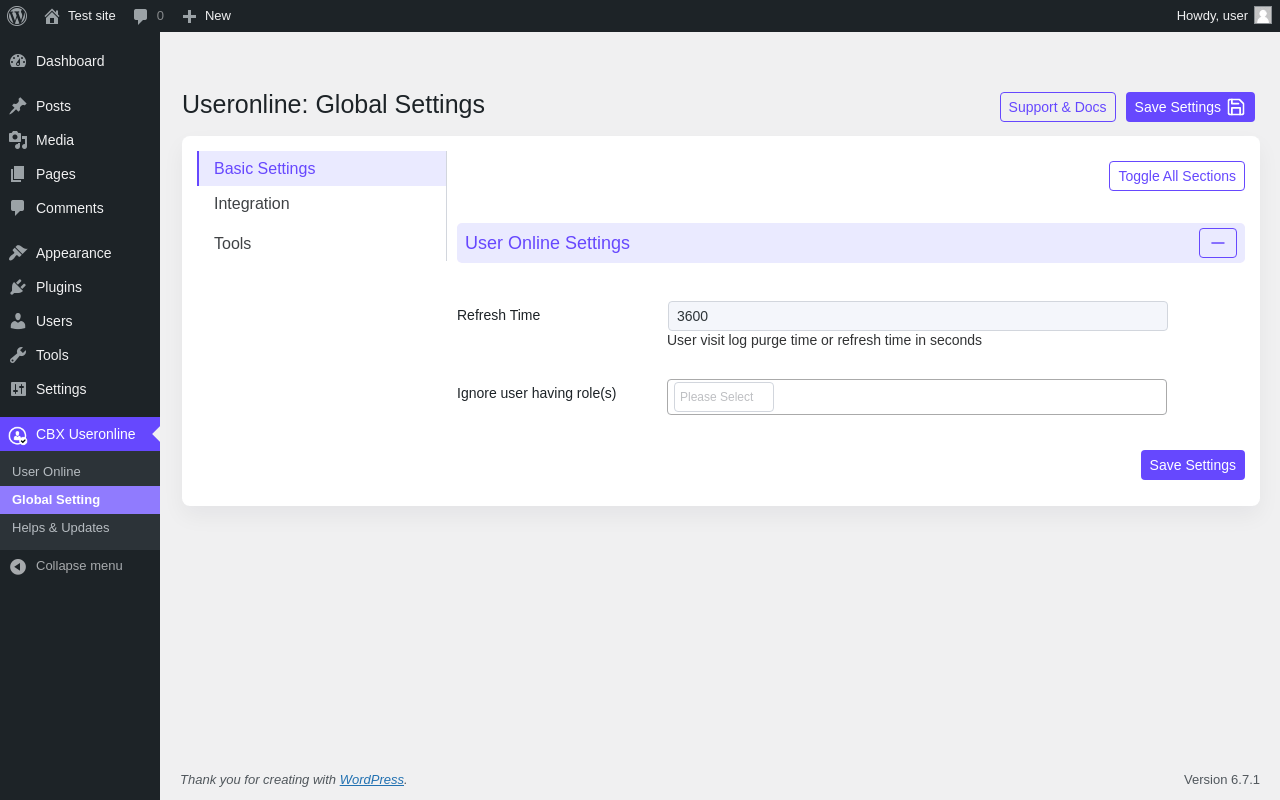Click the Test site label
Screen dimensions: 1280x800
[x=92, y=16]
